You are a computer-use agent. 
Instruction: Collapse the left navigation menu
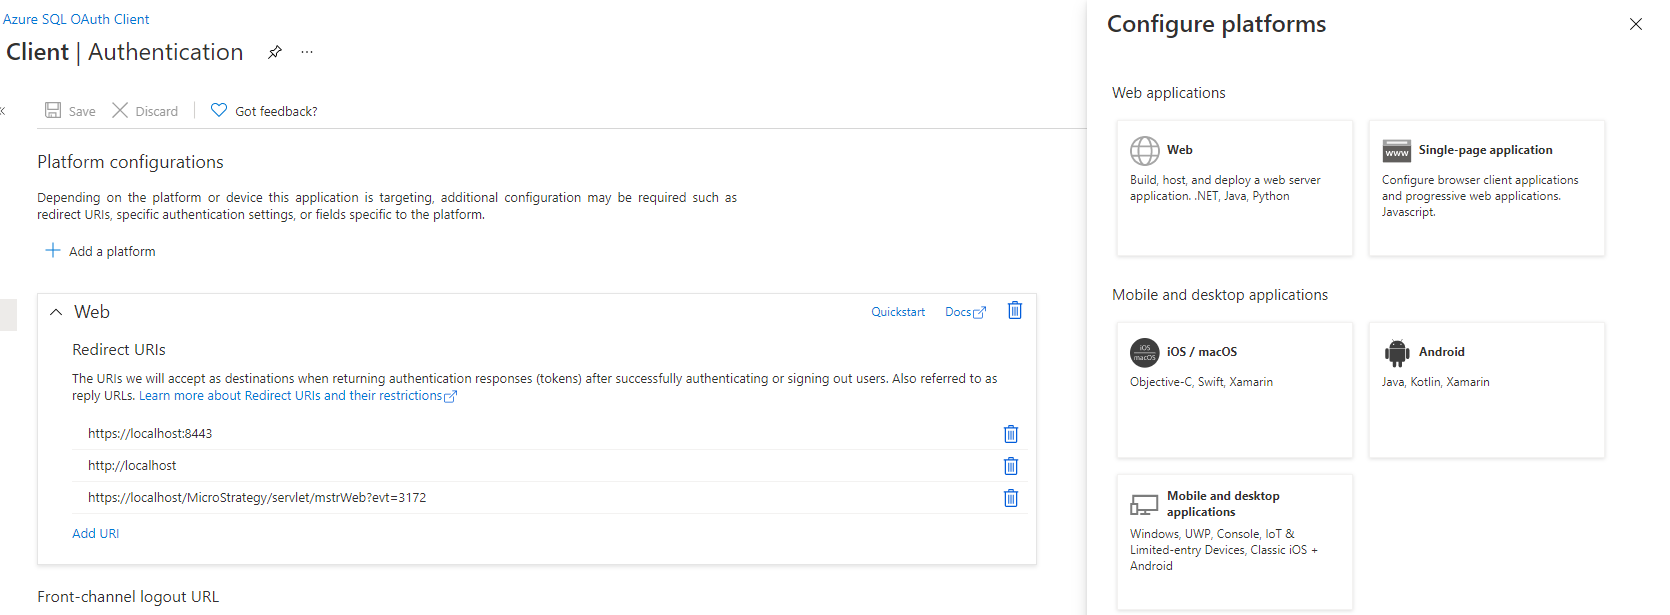pyautogui.click(x=3, y=111)
